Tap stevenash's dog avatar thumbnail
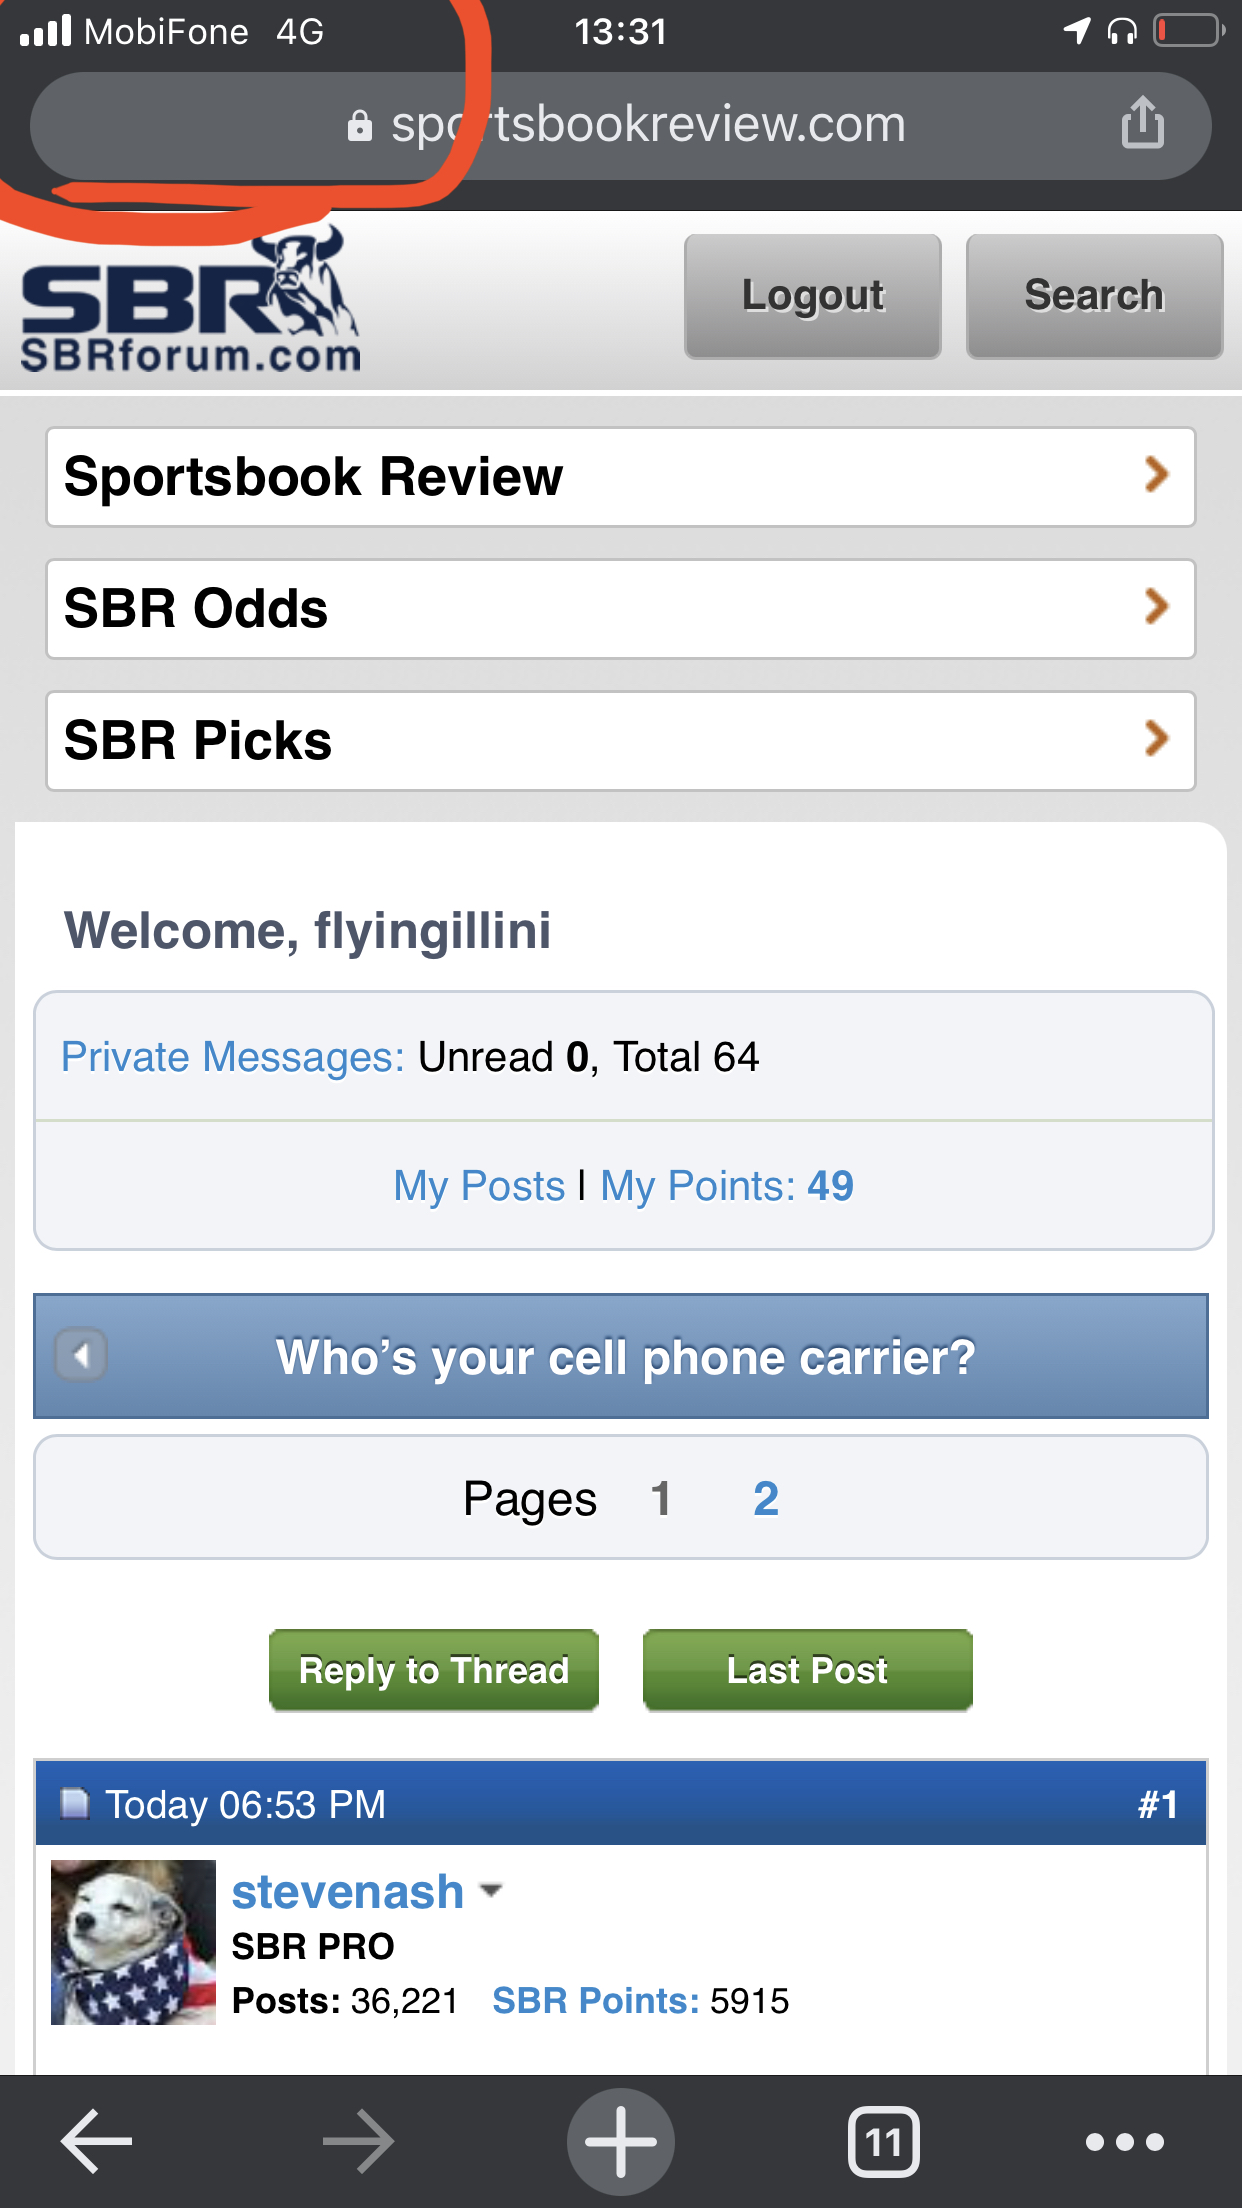The image size is (1242, 2208). click(133, 1942)
